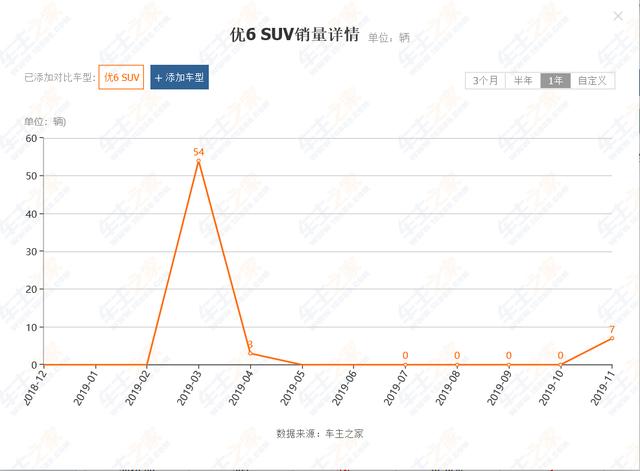Select the 3个月 time range

[485, 80]
